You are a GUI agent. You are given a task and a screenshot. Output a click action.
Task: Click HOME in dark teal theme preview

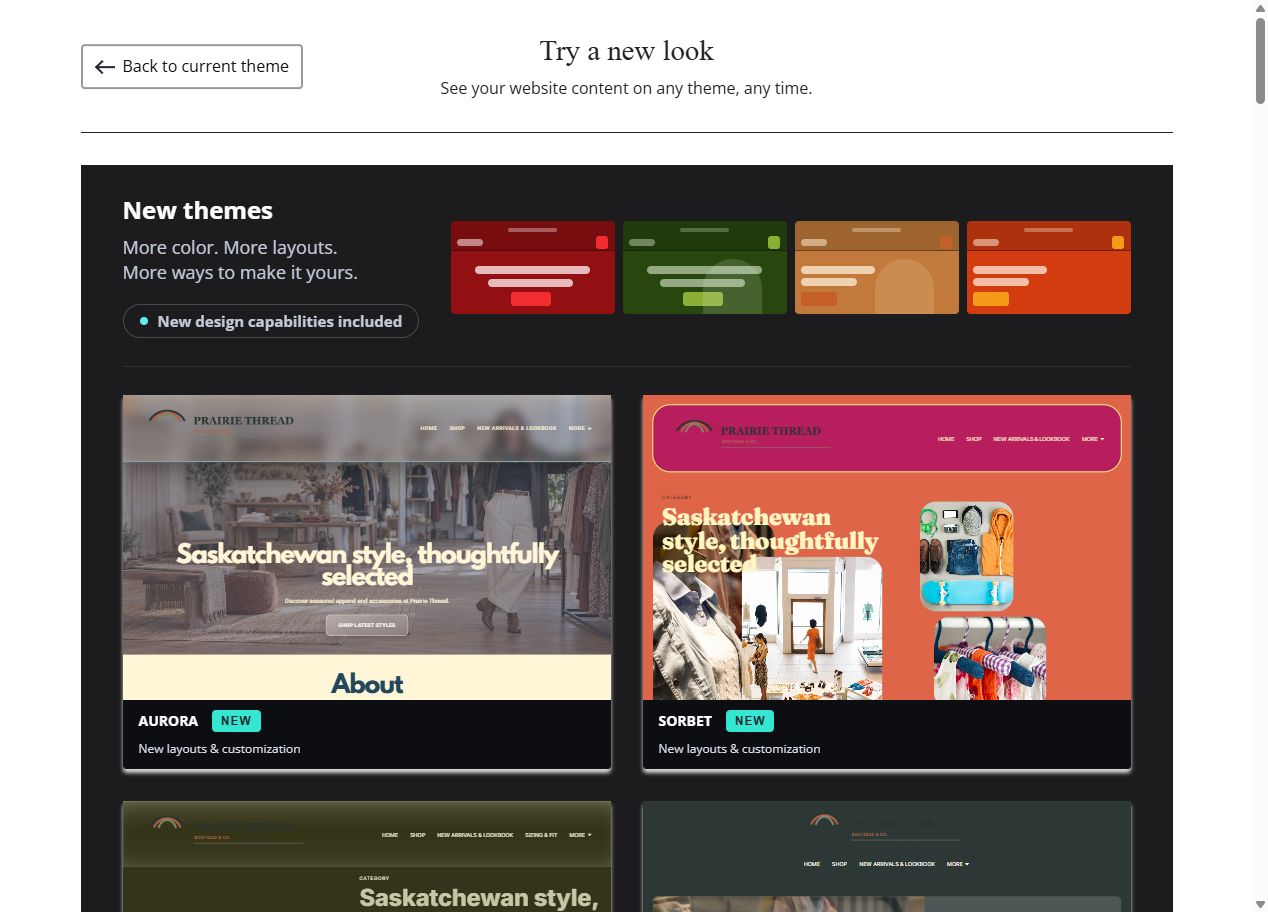tap(812, 864)
